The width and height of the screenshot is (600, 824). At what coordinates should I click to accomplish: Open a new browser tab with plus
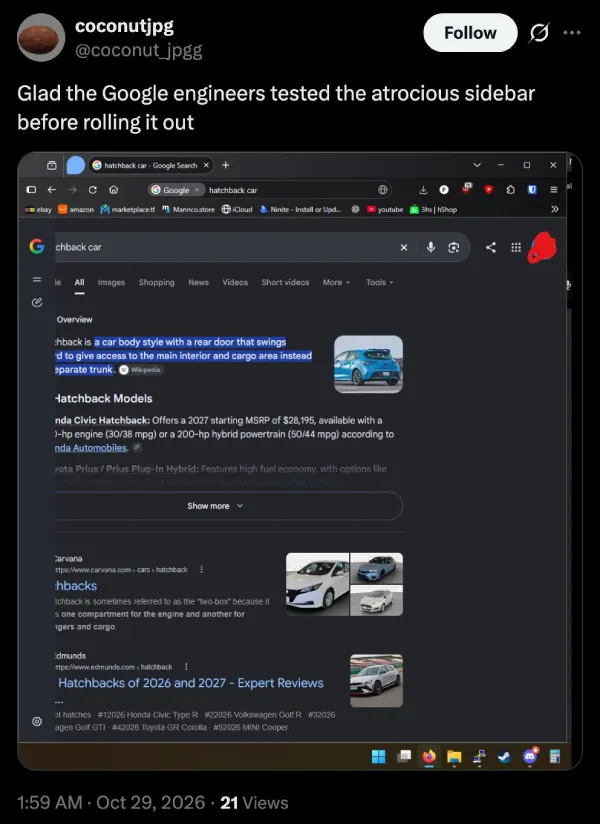(x=225, y=165)
